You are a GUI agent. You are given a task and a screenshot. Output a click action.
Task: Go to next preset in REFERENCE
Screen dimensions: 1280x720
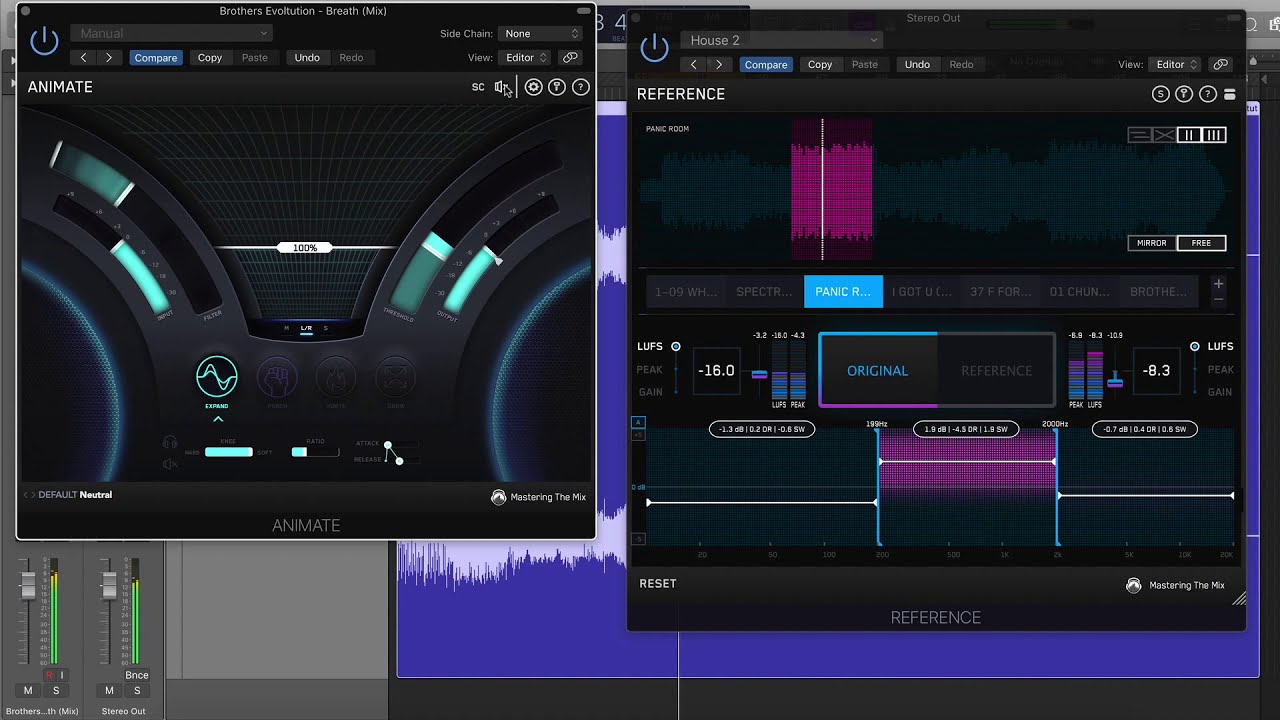[x=718, y=64]
